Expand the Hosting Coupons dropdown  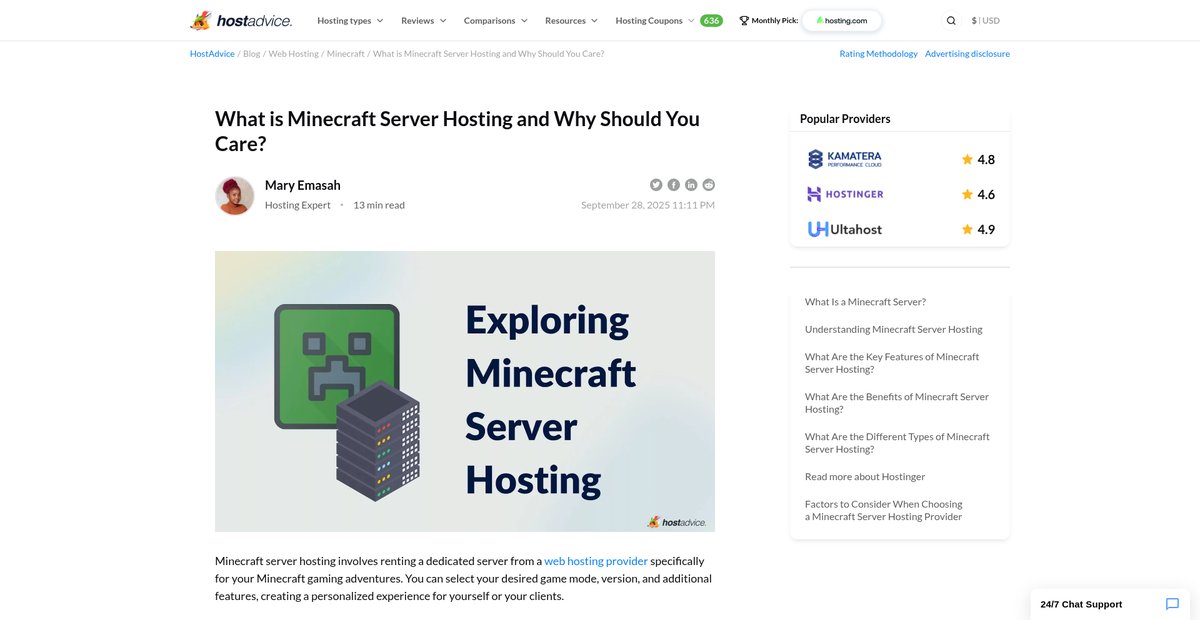[655, 20]
